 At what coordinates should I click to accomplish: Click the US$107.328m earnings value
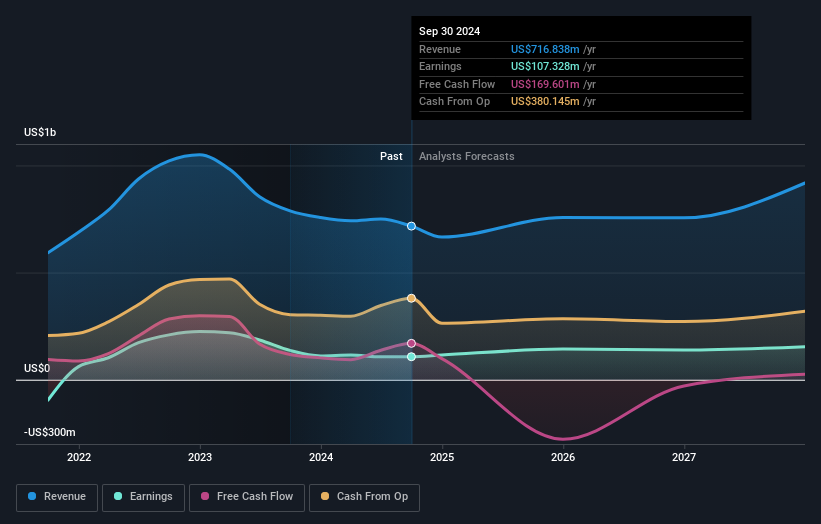tap(545, 66)
